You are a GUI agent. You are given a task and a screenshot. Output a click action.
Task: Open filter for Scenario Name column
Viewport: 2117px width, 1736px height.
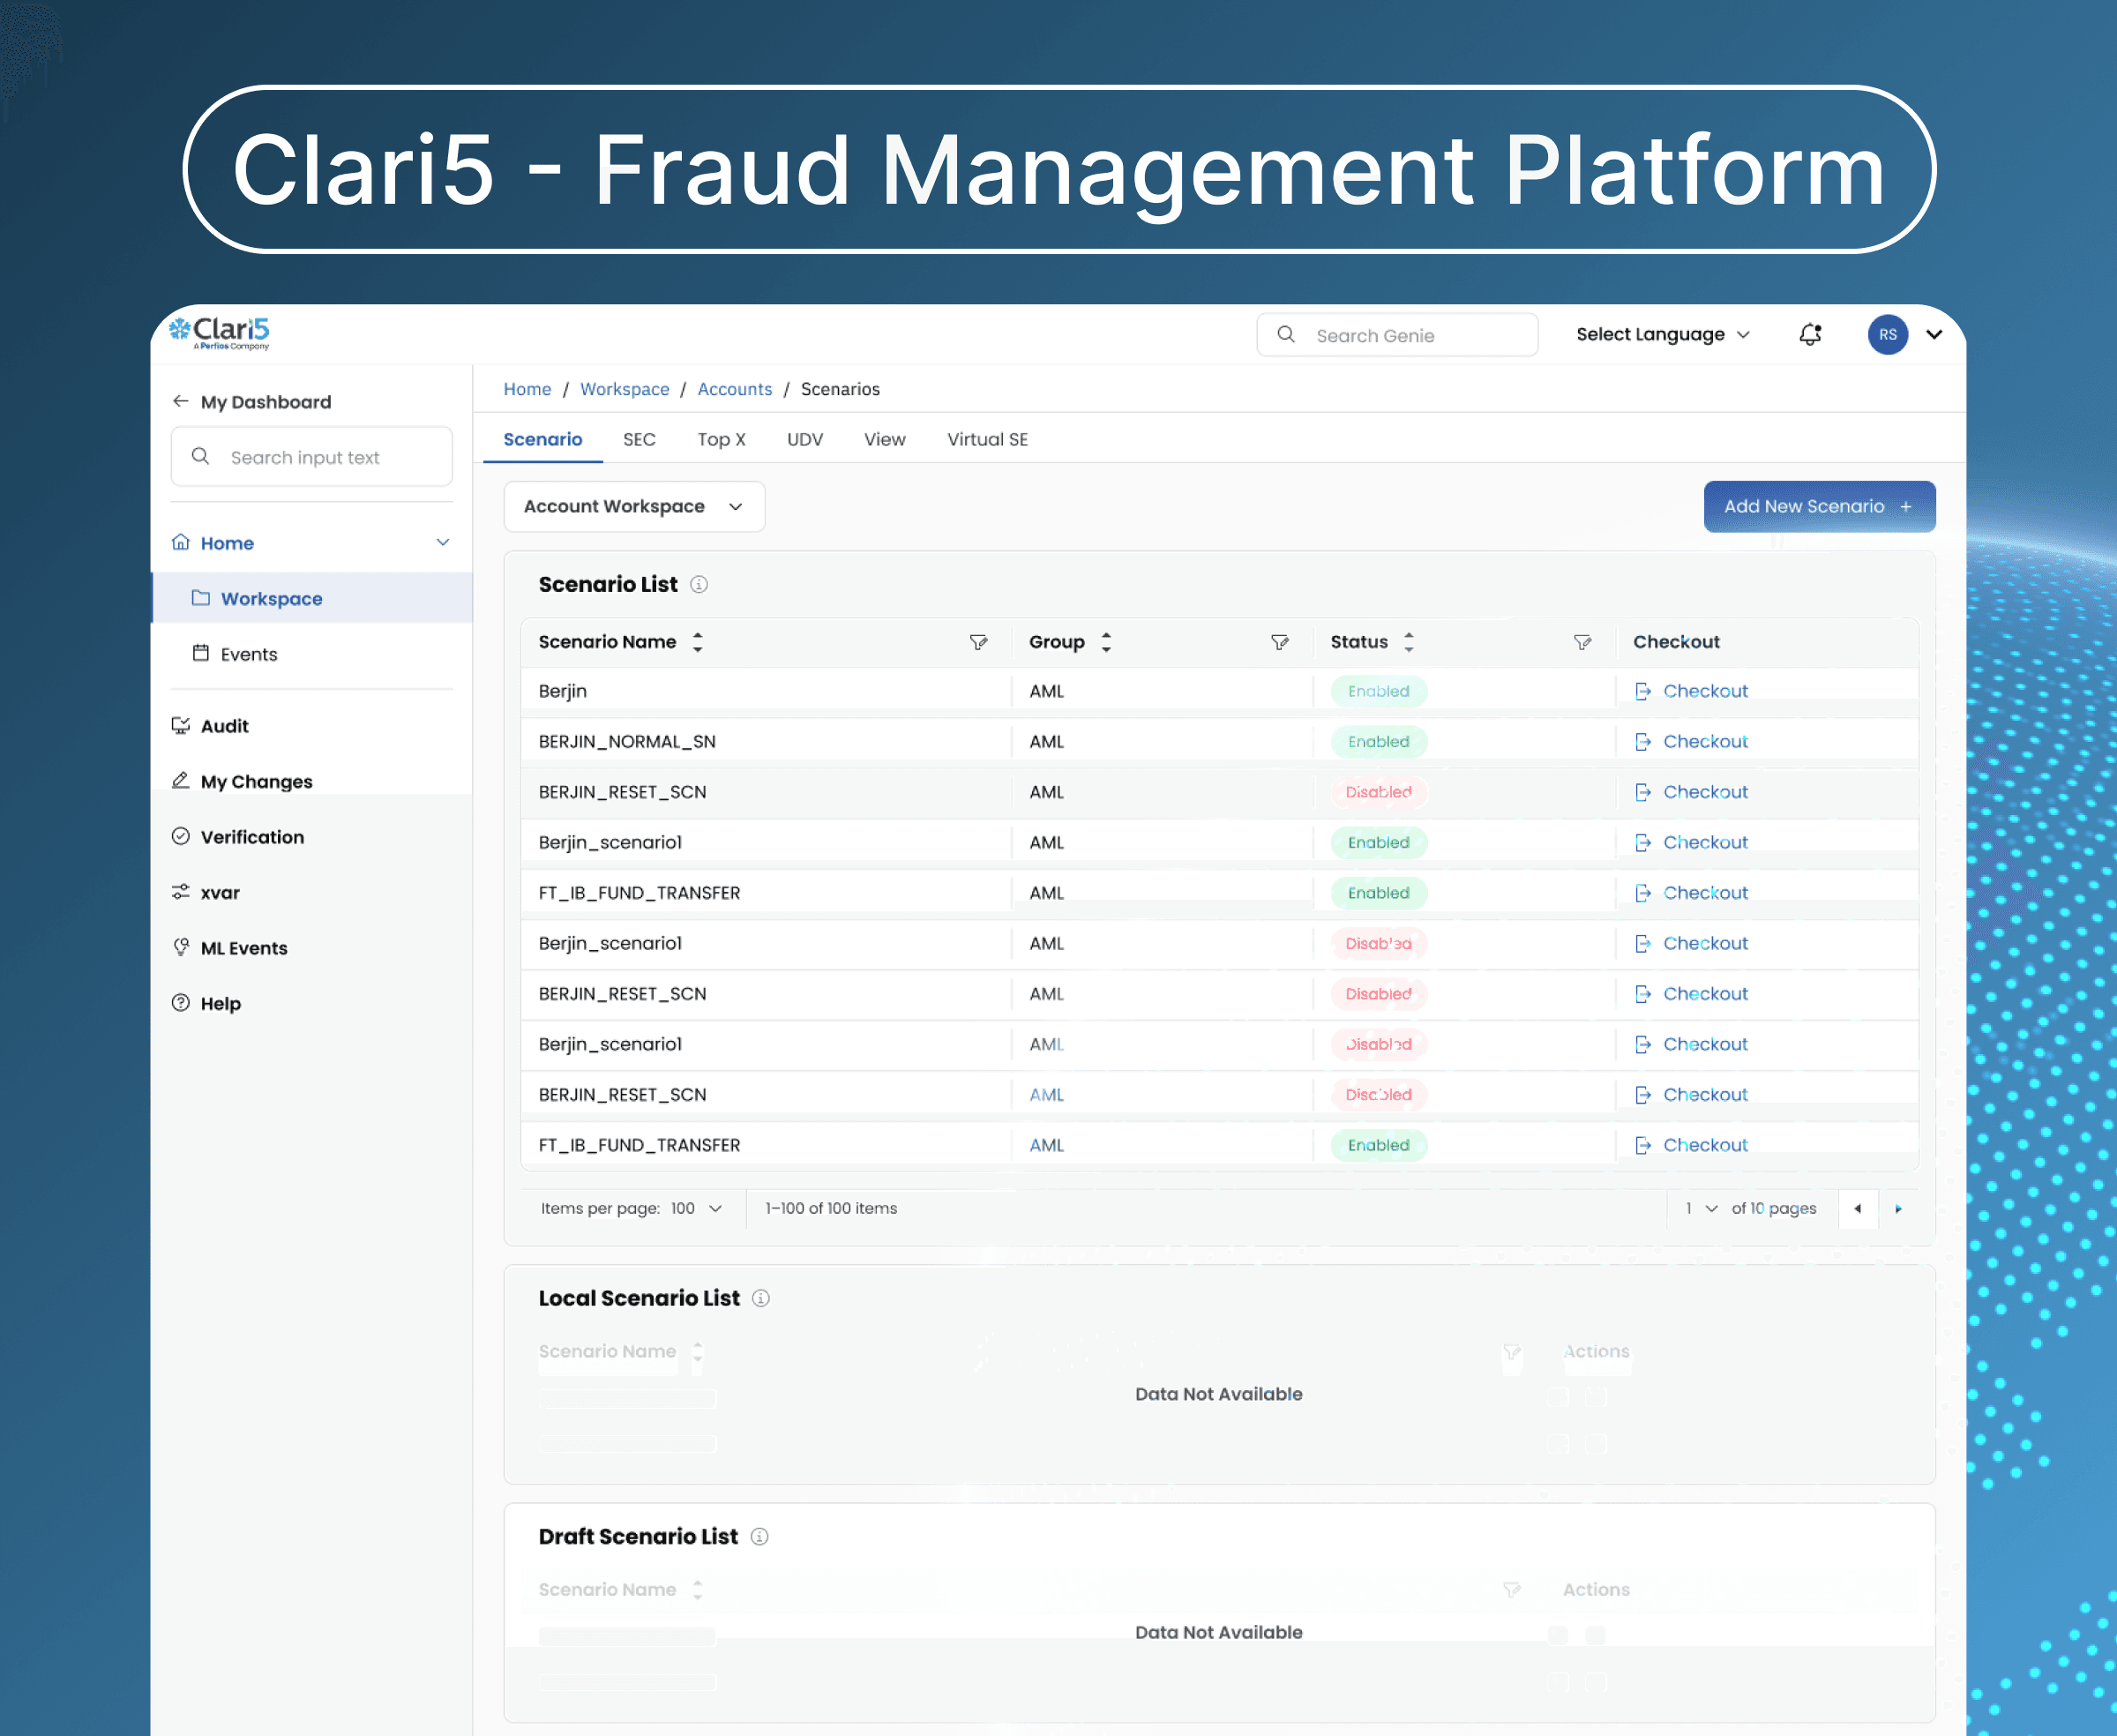978,642
